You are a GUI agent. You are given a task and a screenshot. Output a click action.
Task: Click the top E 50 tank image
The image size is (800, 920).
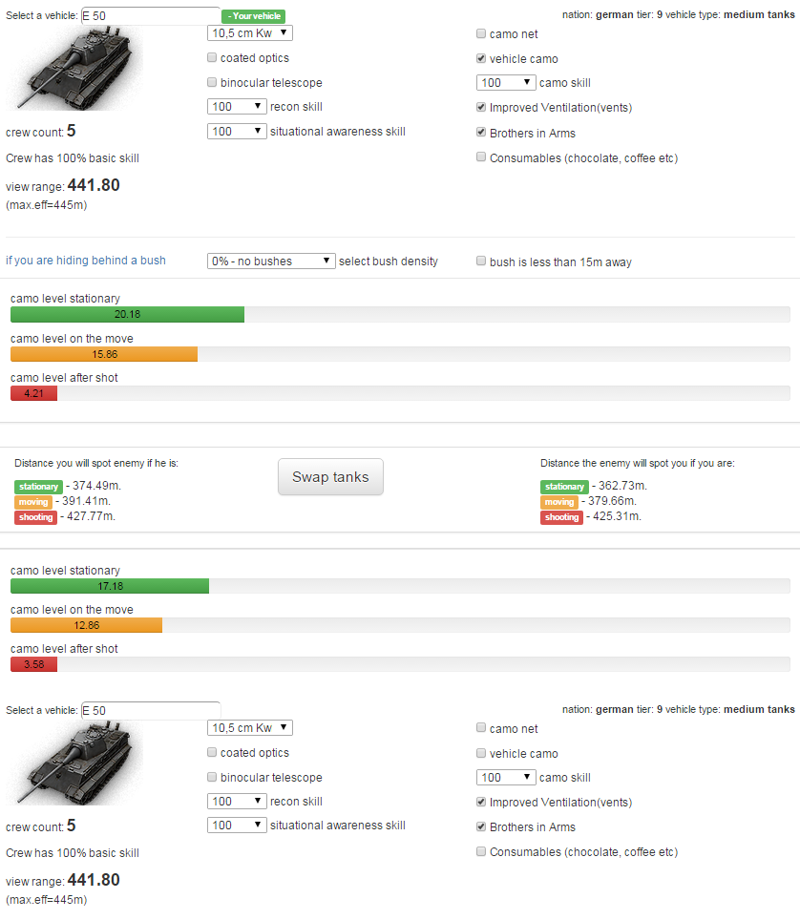click(75, 68)
